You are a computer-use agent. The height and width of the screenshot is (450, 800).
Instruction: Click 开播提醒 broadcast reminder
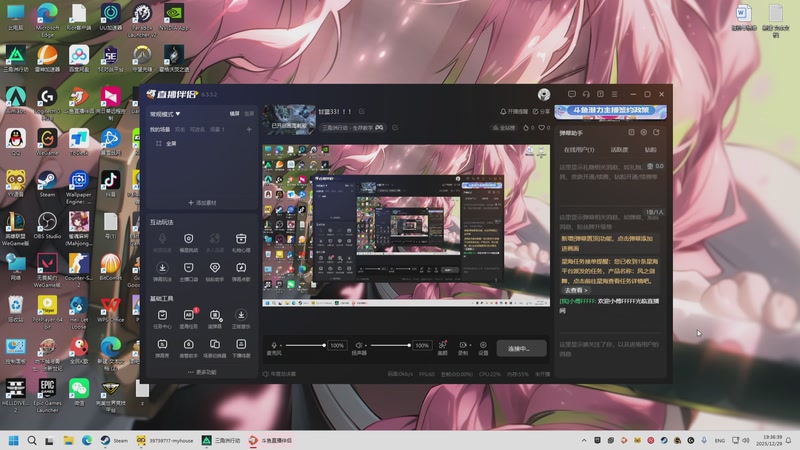tap(514, 111)
